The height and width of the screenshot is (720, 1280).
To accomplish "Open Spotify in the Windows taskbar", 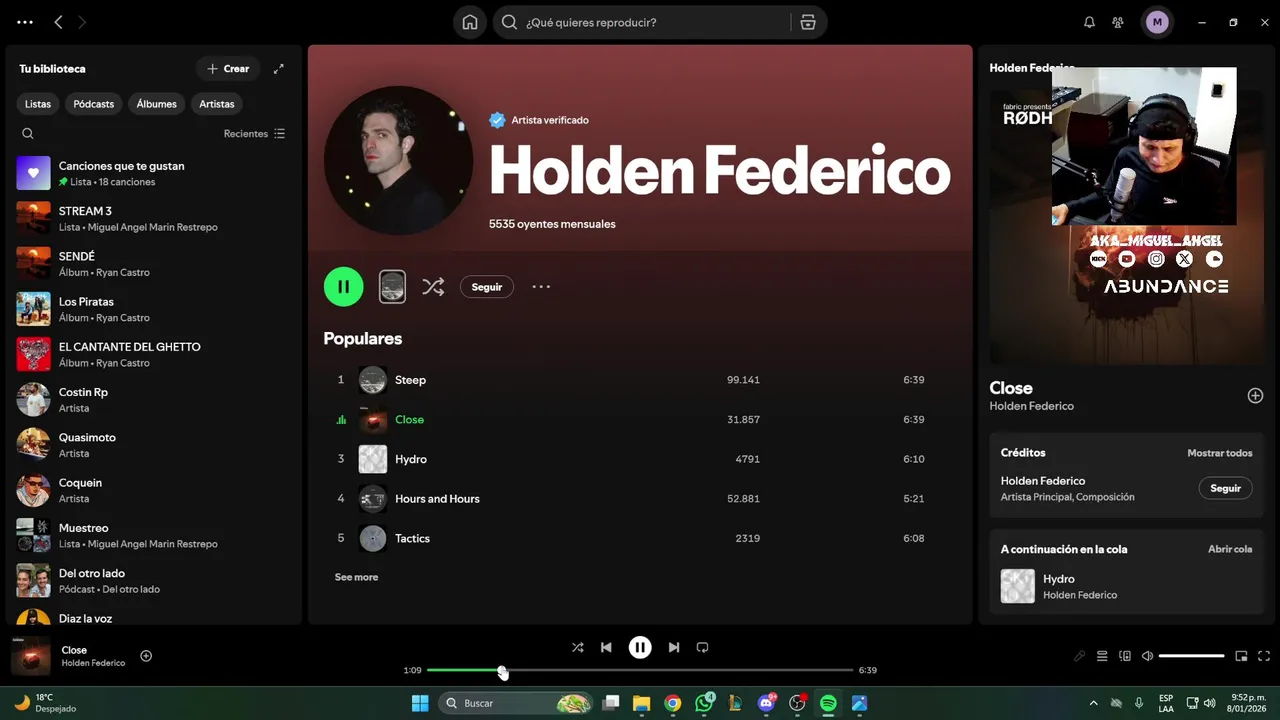I will pyautogui.click(x=828, y=703).
